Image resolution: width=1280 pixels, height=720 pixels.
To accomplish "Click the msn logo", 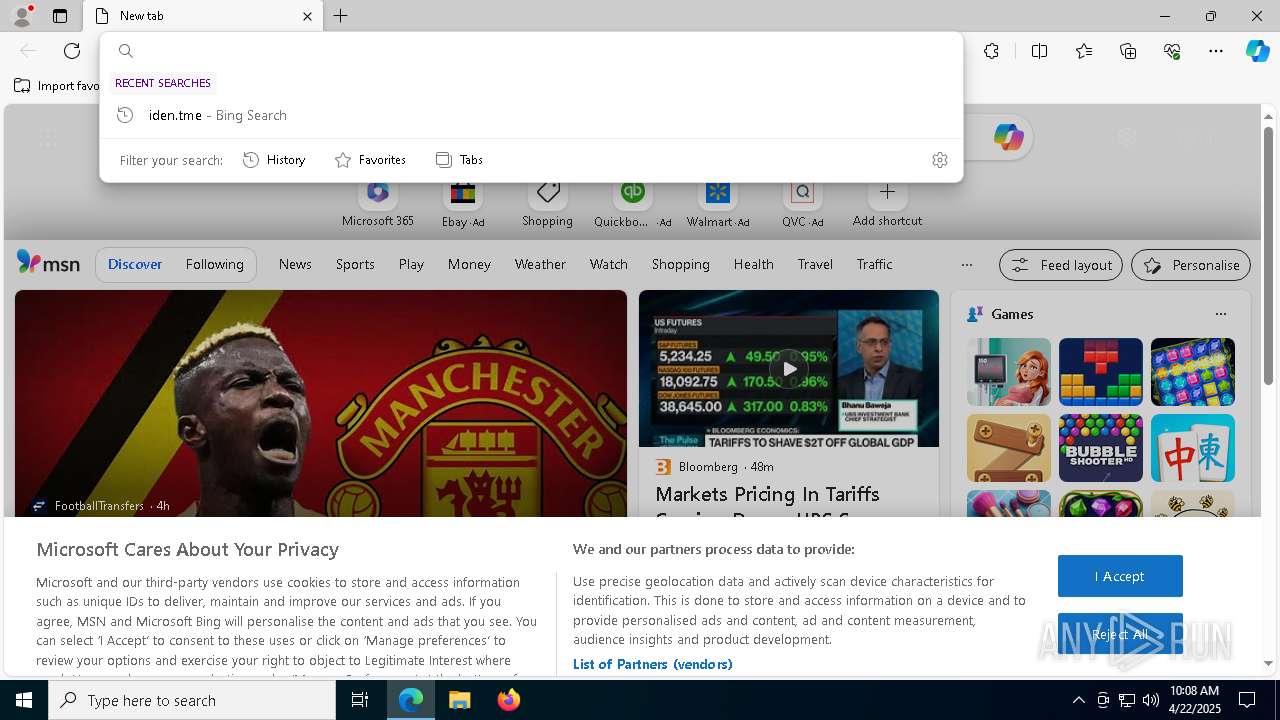I will 48,263.
